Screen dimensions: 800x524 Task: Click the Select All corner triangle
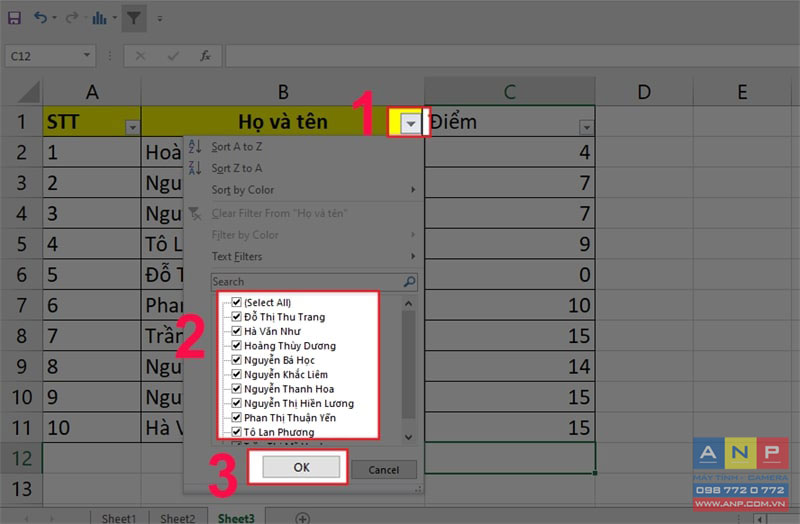[28, 92]
